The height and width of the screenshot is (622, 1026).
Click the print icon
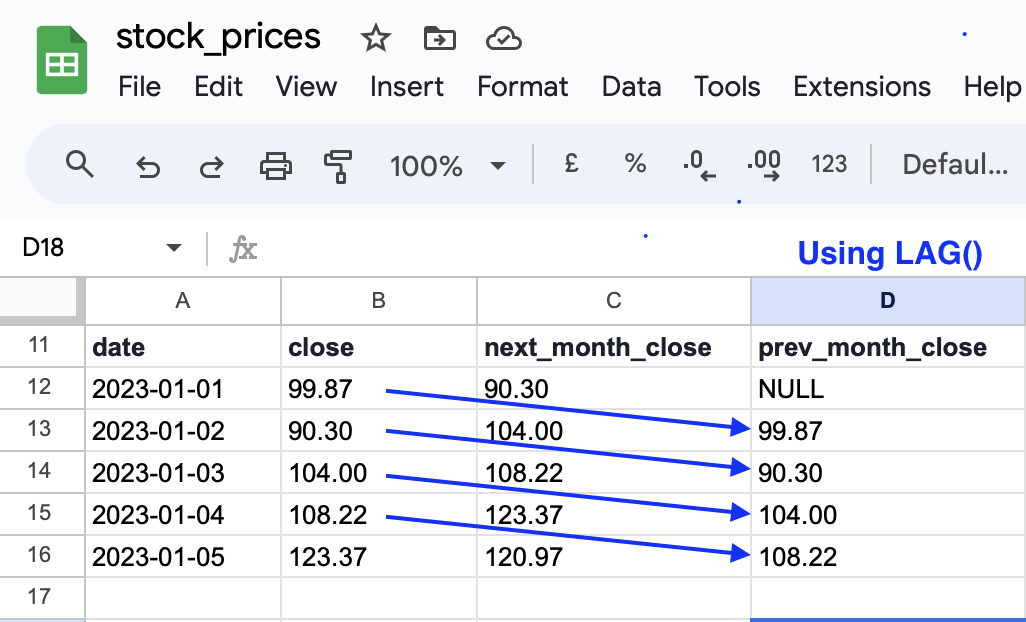(x=275, y=165)
